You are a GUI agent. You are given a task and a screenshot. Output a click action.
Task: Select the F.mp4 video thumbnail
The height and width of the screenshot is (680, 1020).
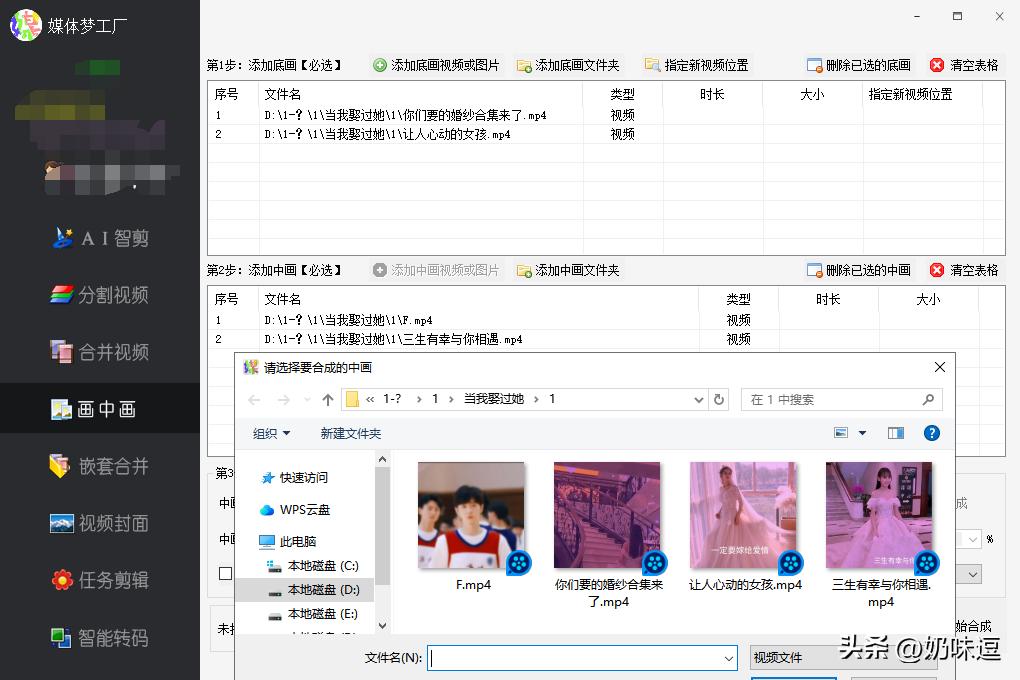coord(471,513)
